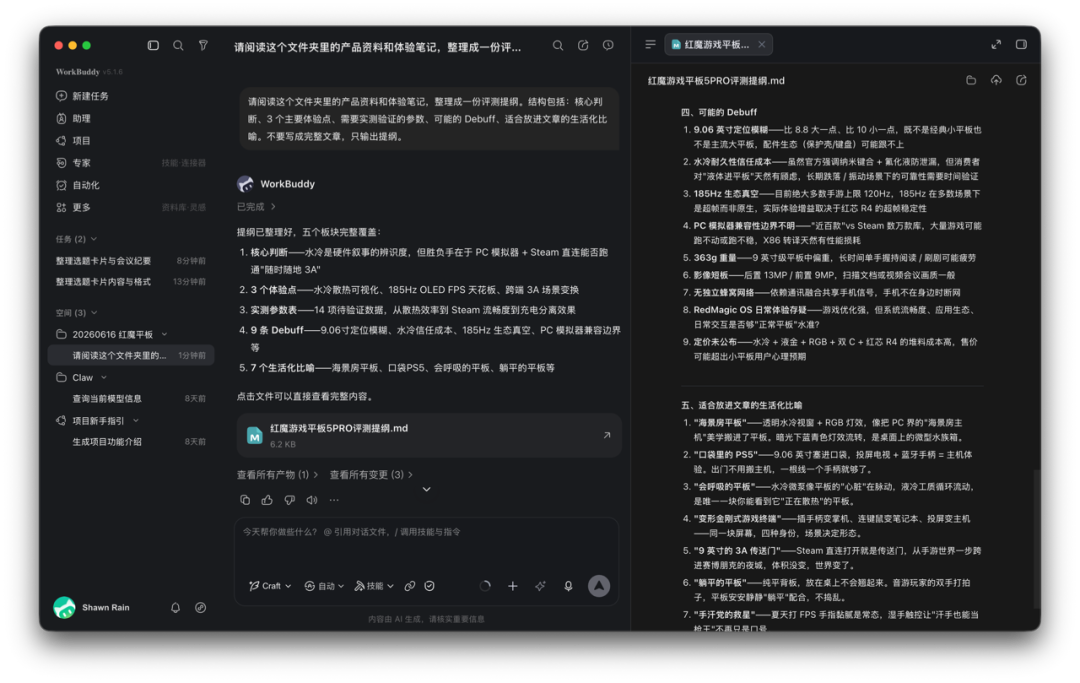
Task: Open the file's folder location icon
Action: click(x=971, y=81)
